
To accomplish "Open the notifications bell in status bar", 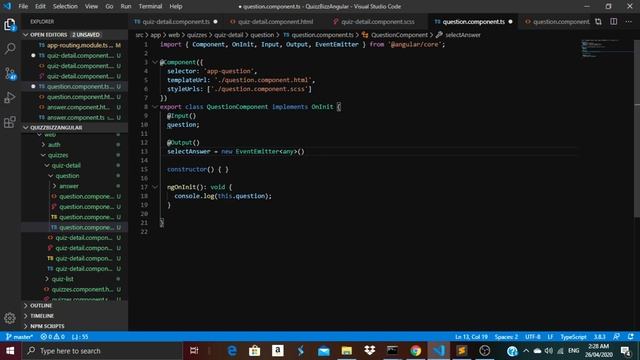I will [631, 337].
